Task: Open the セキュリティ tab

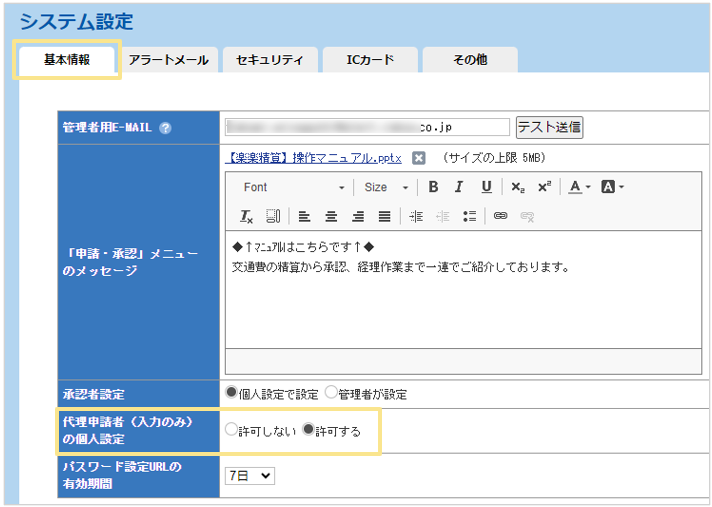Action: (269, 60)
